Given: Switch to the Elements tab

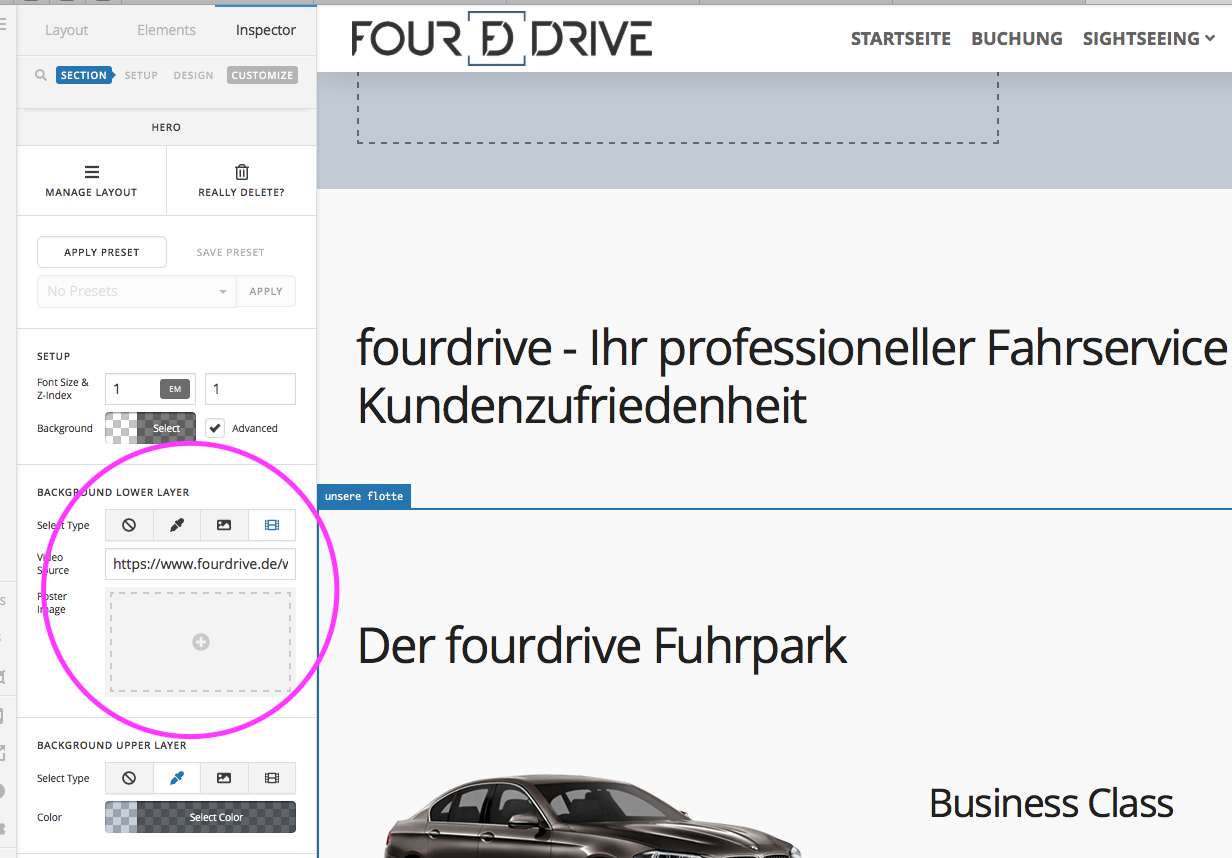Looking at the screenshot, I should [166, 30].
